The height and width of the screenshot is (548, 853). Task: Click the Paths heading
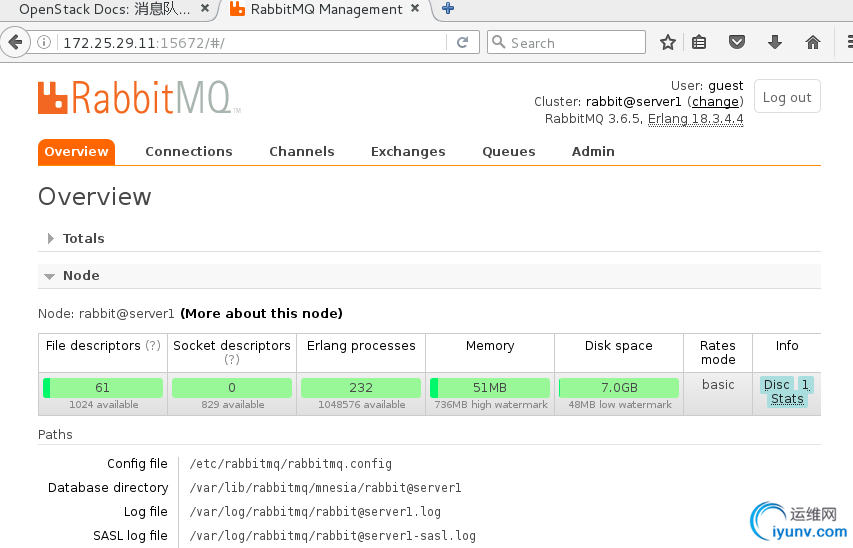[55, 434]
